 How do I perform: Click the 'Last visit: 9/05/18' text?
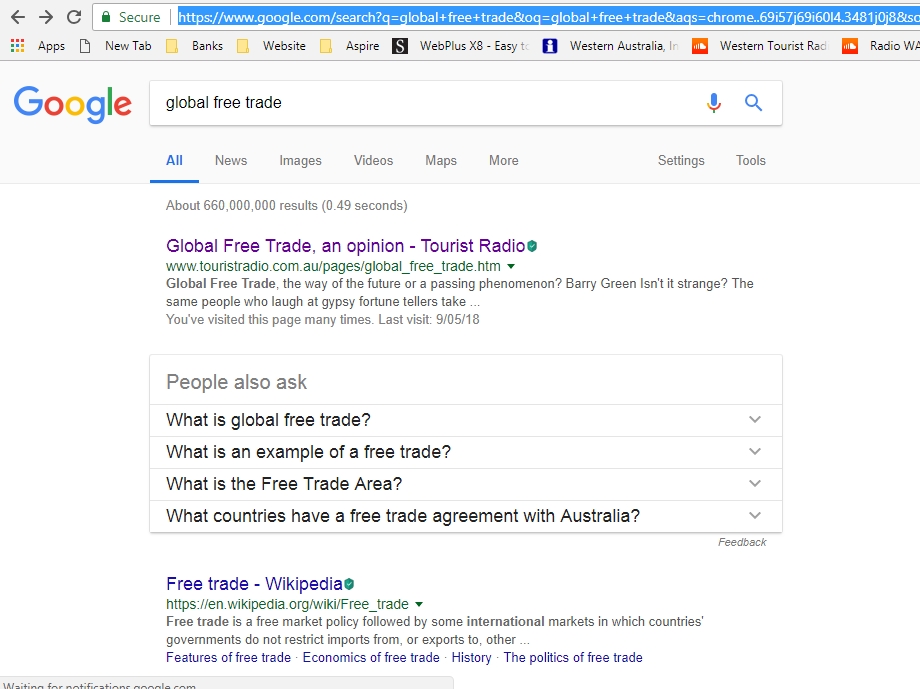point(429,320)
